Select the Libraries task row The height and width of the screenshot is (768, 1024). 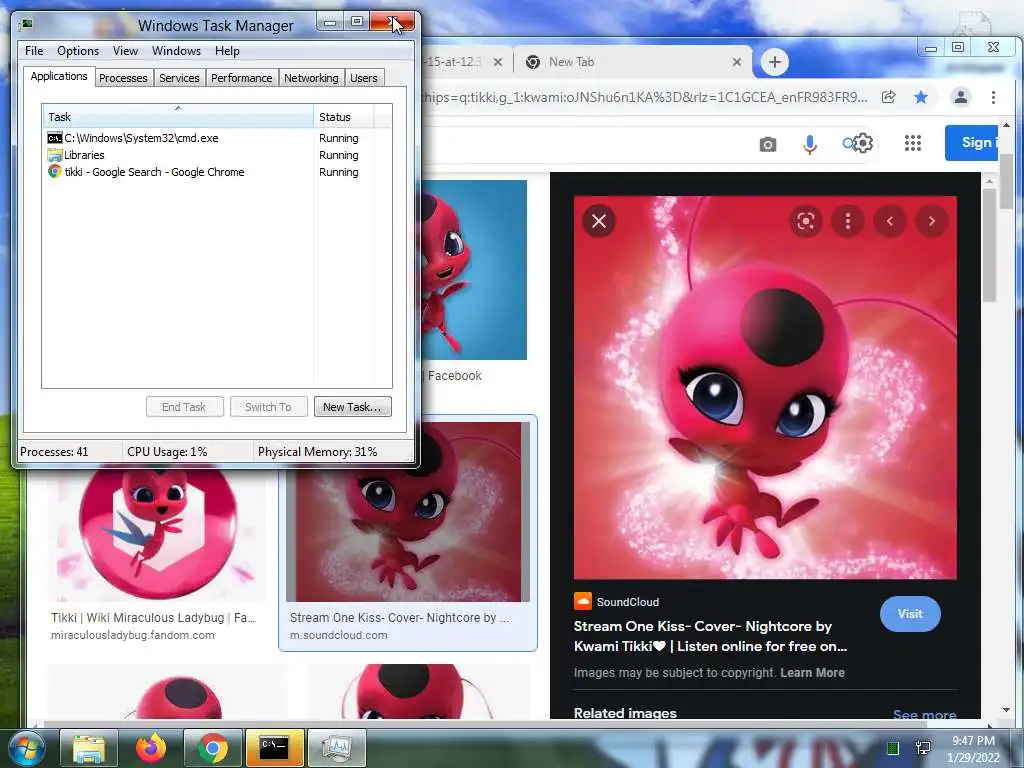coord(216,155)
